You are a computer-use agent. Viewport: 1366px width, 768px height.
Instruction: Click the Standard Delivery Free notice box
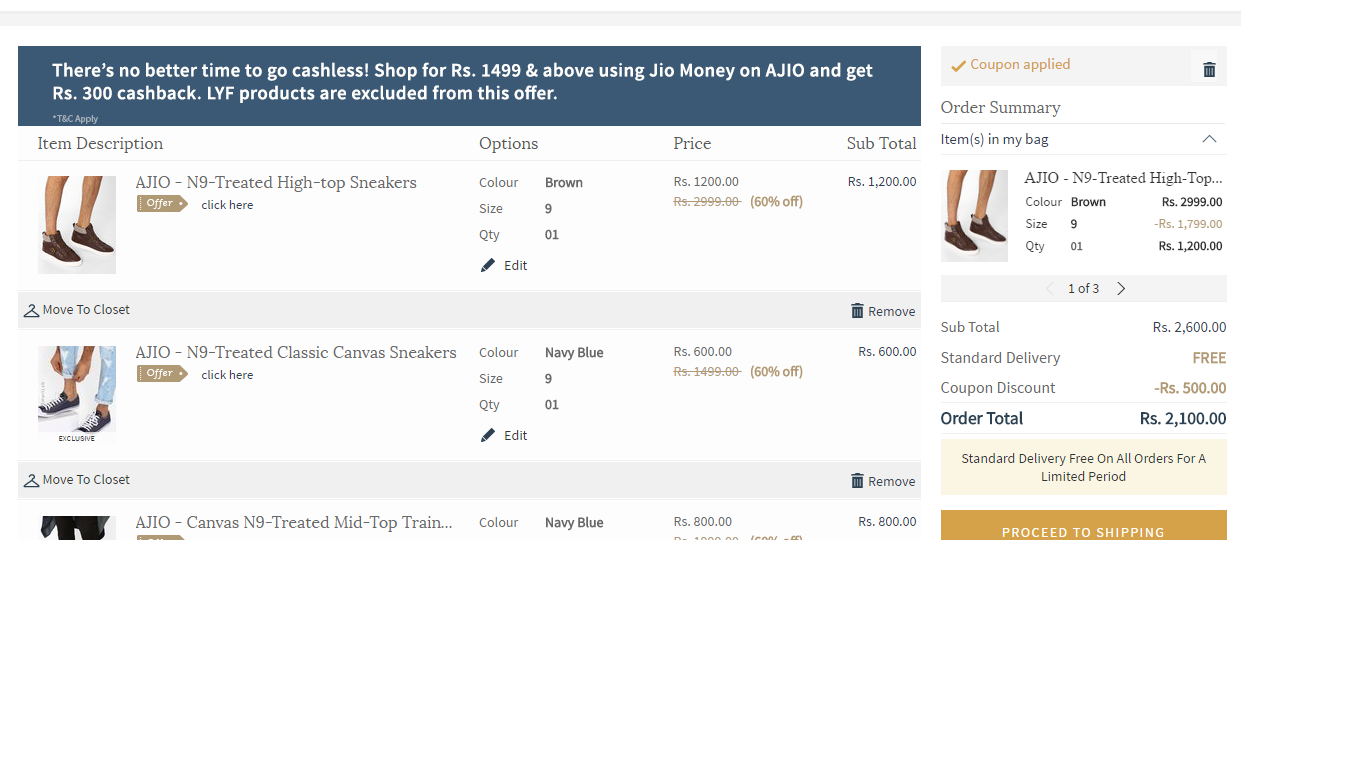point(1083,467)
